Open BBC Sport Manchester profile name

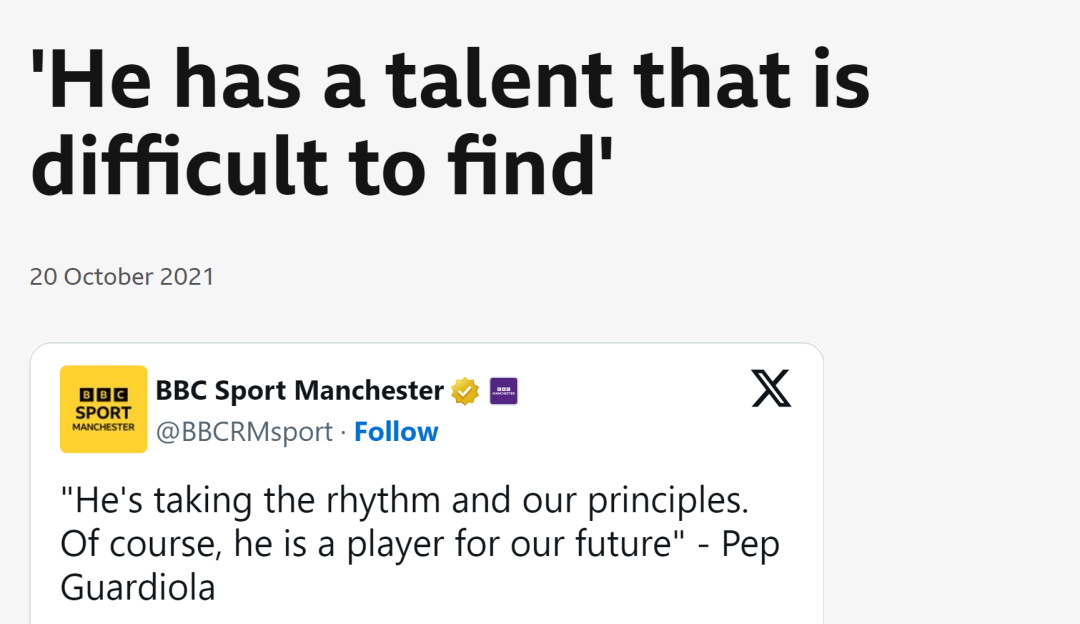pyautogui.click(x=300, y=391)
